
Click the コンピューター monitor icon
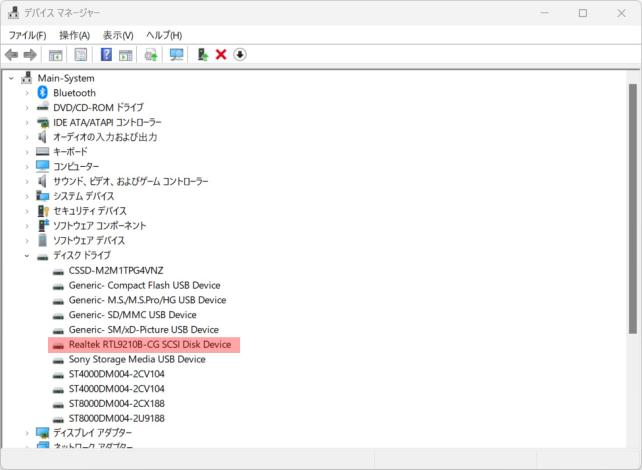click(43, 166)
